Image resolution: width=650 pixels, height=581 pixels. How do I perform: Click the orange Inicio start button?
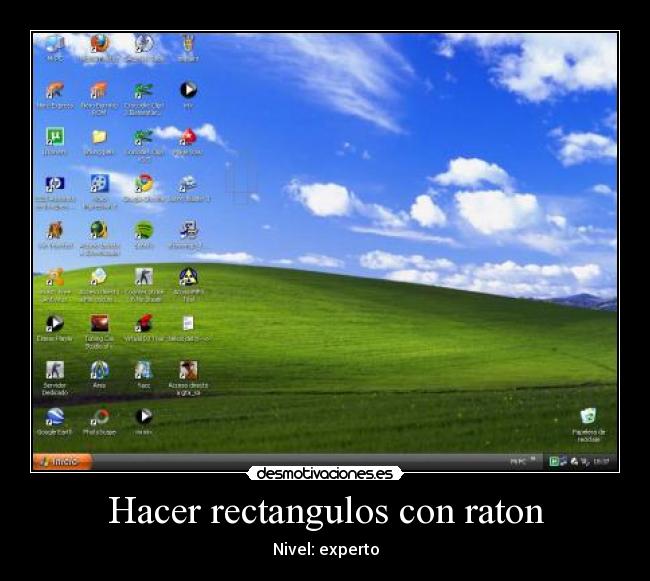click(62, 461)
